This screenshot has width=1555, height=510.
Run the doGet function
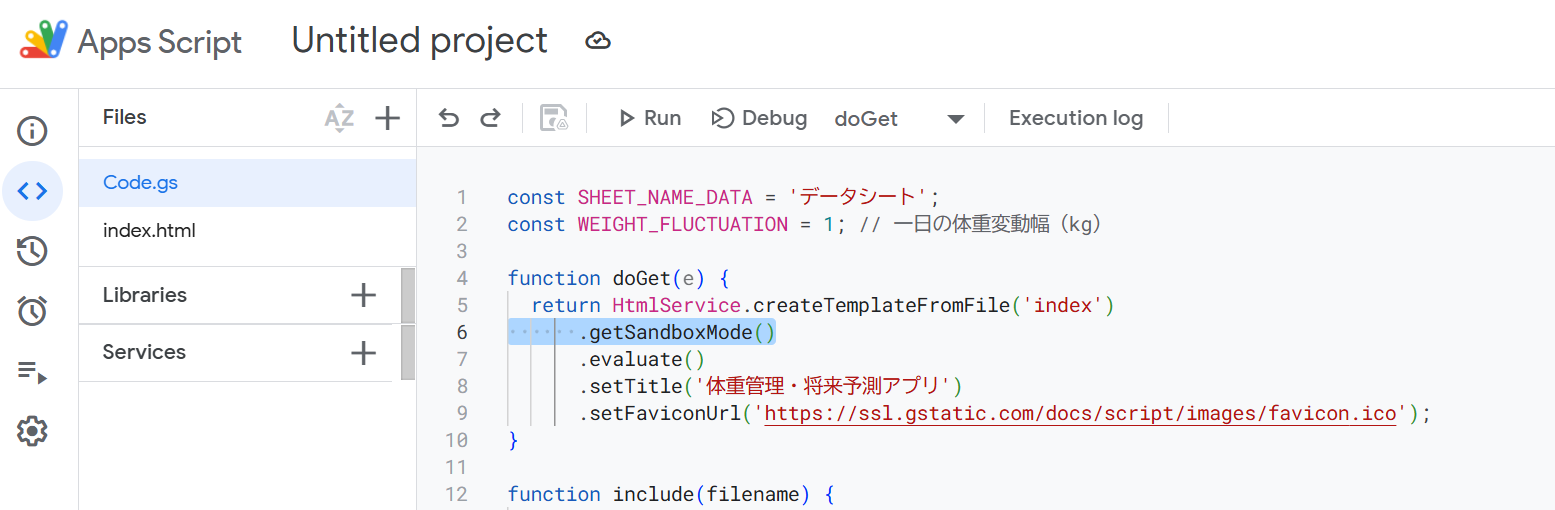650,119
